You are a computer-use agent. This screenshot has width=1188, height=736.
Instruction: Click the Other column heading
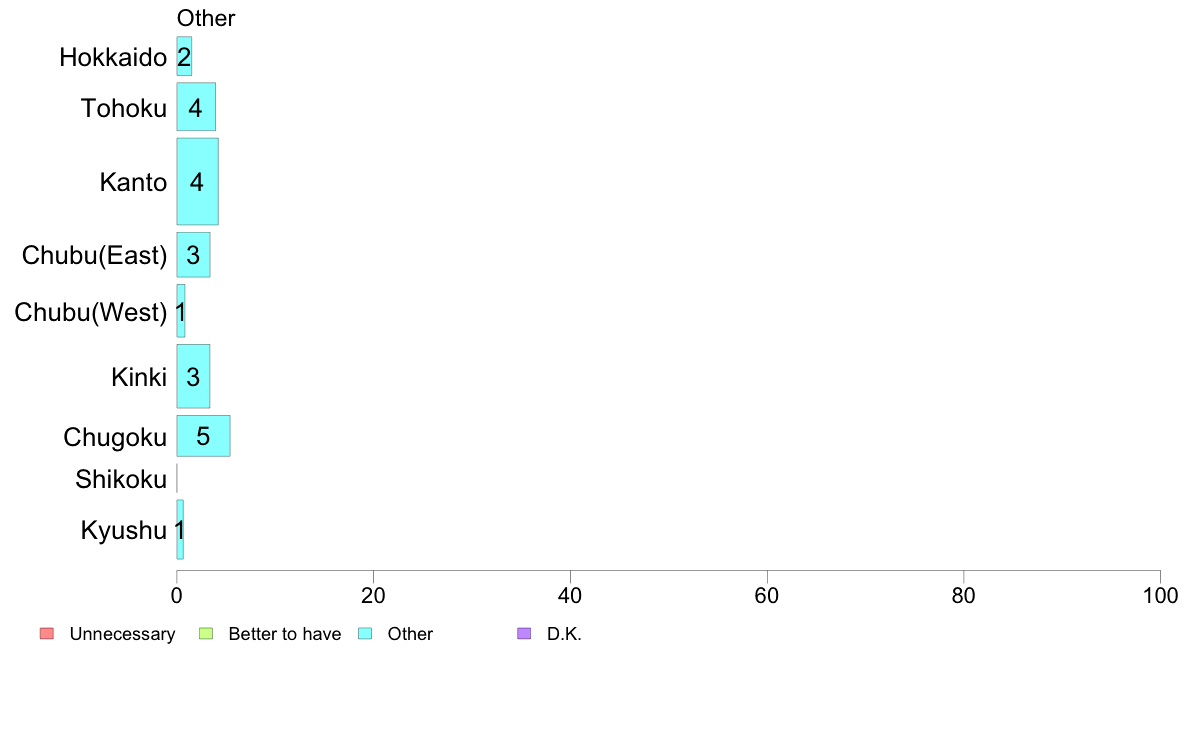click(206, 18)
